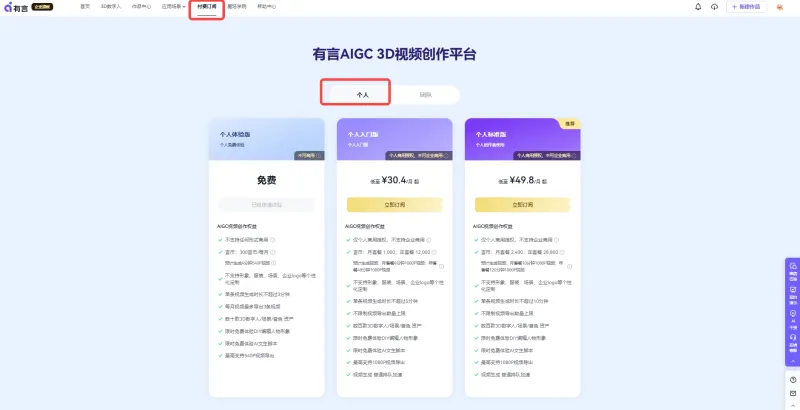This screenshot has height=410, width=800.
Task: Click the info icon on 个人入门版 header tag
Action: click(x=447, y=156)
